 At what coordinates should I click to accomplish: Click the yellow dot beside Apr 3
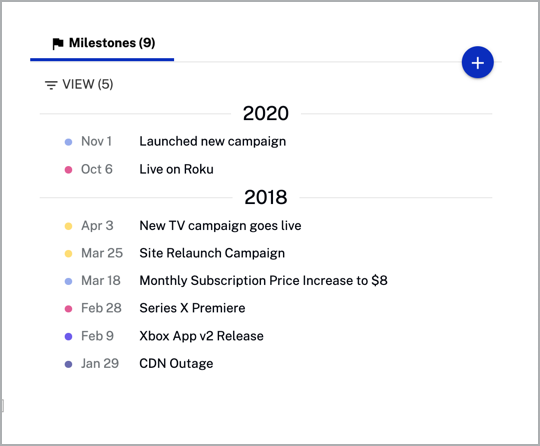(x=69, y=226)
